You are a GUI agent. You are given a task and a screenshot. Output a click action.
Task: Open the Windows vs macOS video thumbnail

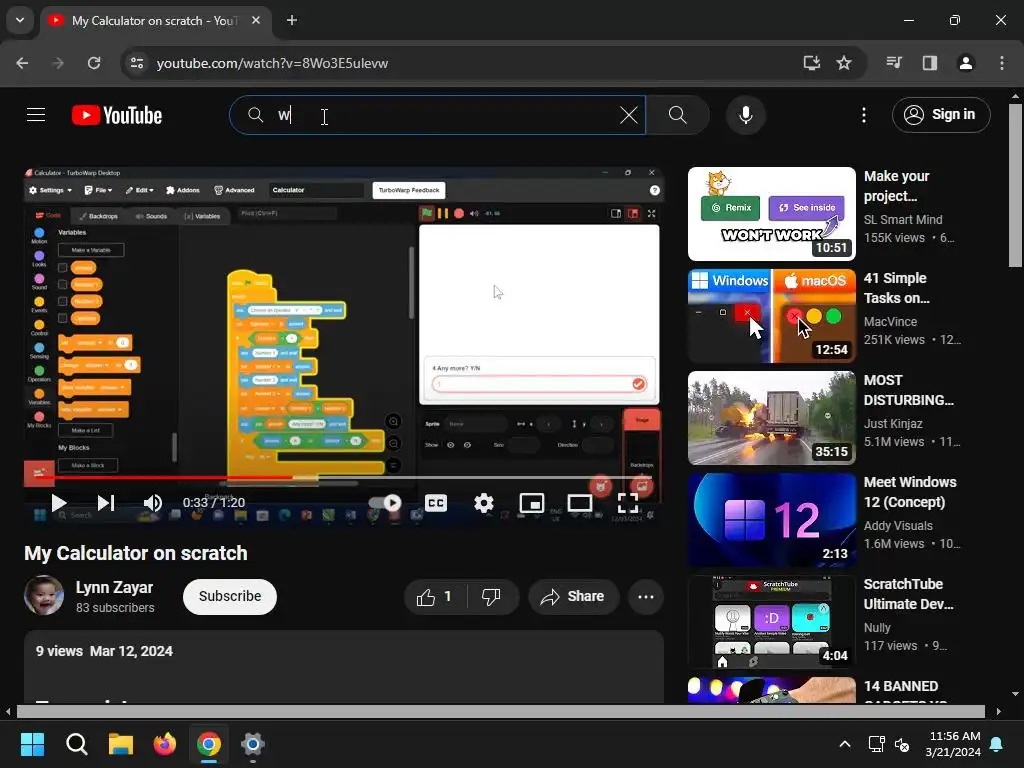point(771,315)
